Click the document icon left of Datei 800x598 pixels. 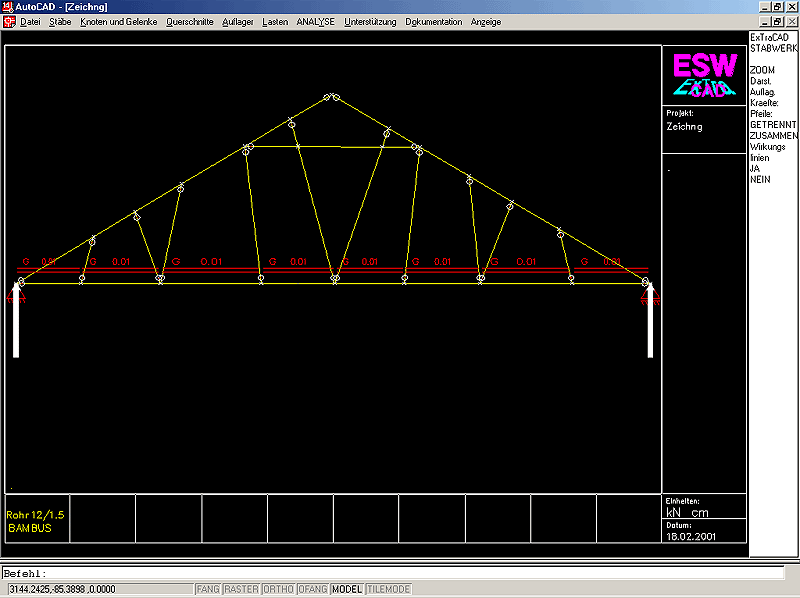[9, 22]
